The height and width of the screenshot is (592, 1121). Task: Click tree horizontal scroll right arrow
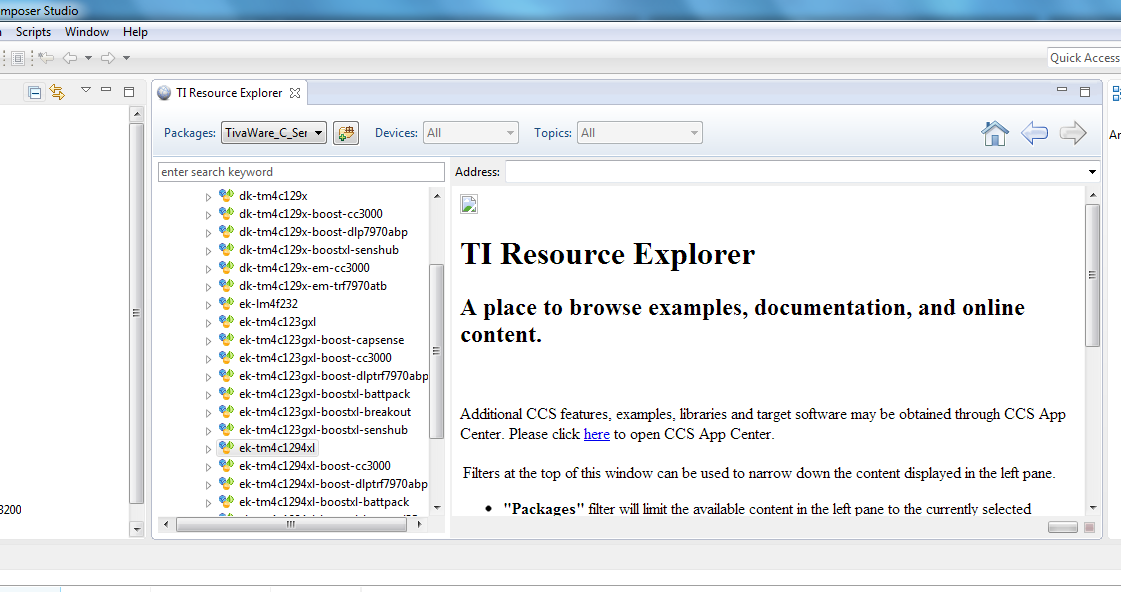tap(419, 524)
